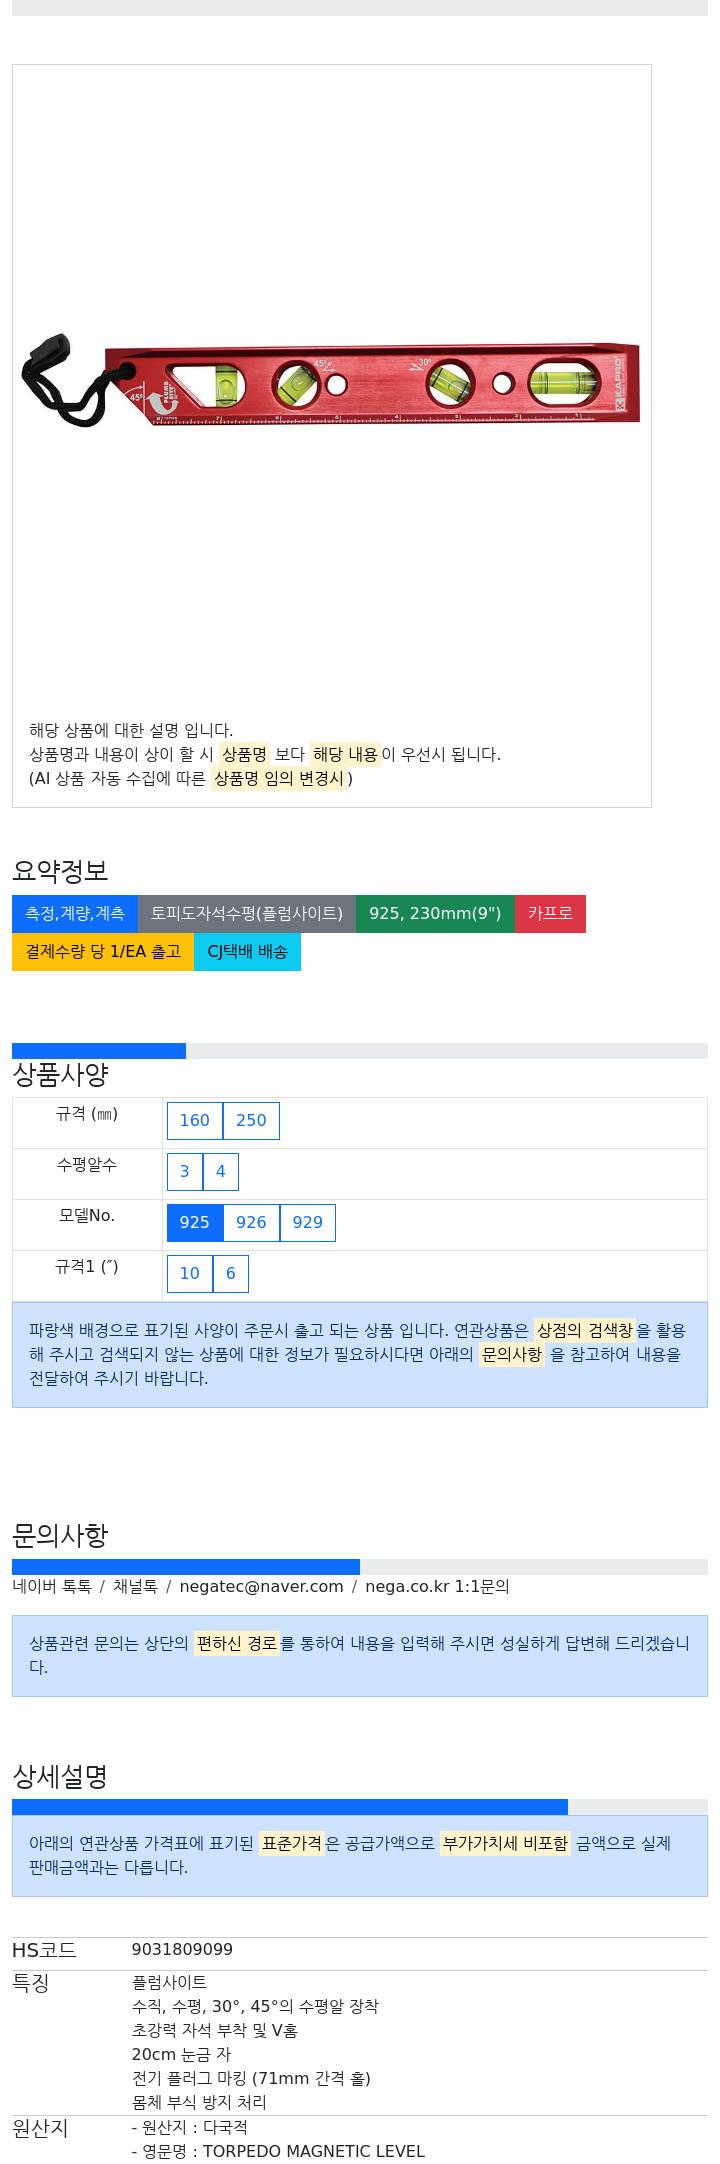Select model number 925
This screenshot has width=720, height=2164.
pos(195,1222)
